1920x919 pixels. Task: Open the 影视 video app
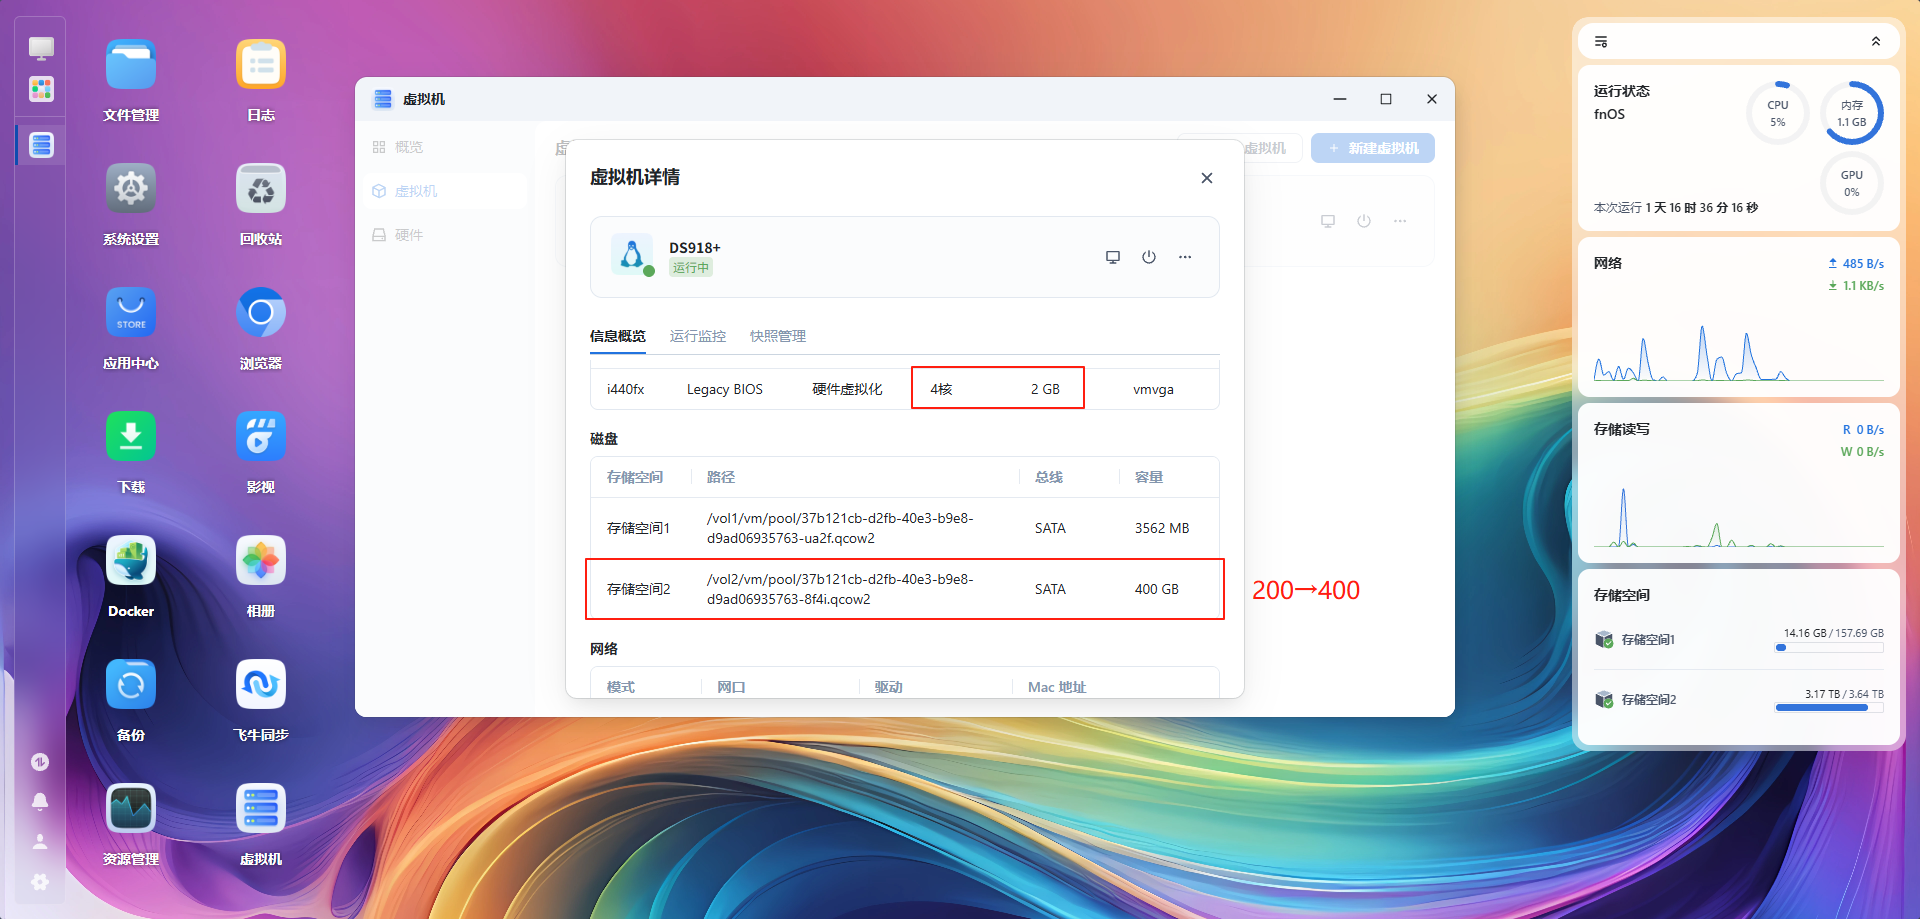coord(261,437)
